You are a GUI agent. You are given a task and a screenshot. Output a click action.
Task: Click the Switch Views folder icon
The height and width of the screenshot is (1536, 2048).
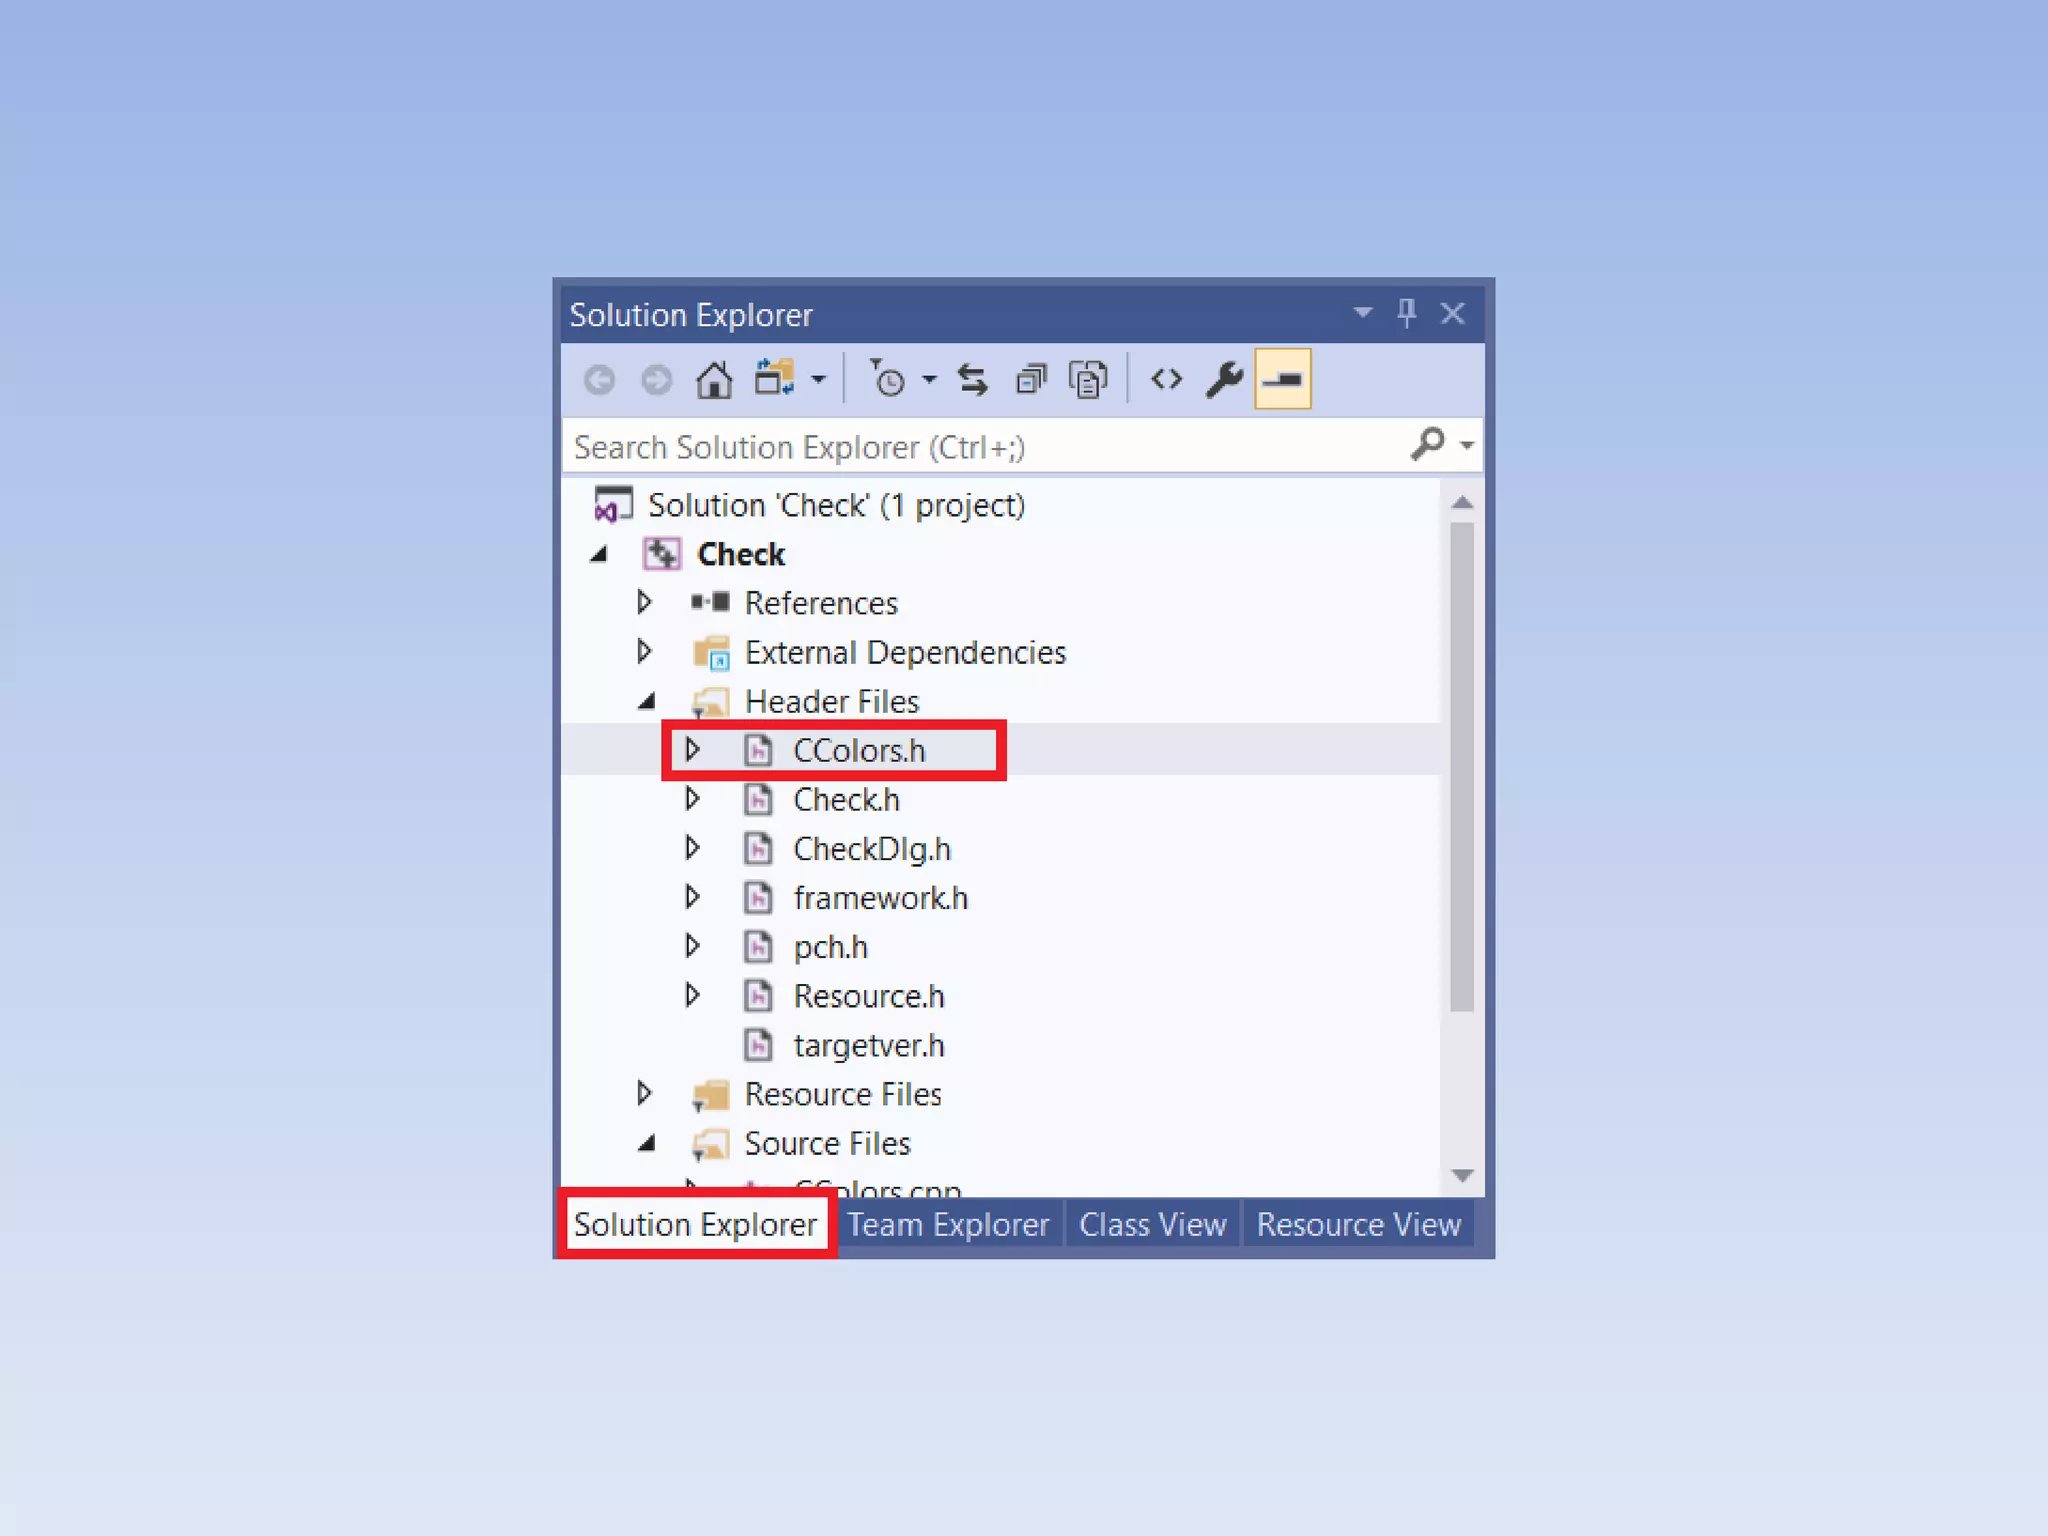tap(774, 379)
